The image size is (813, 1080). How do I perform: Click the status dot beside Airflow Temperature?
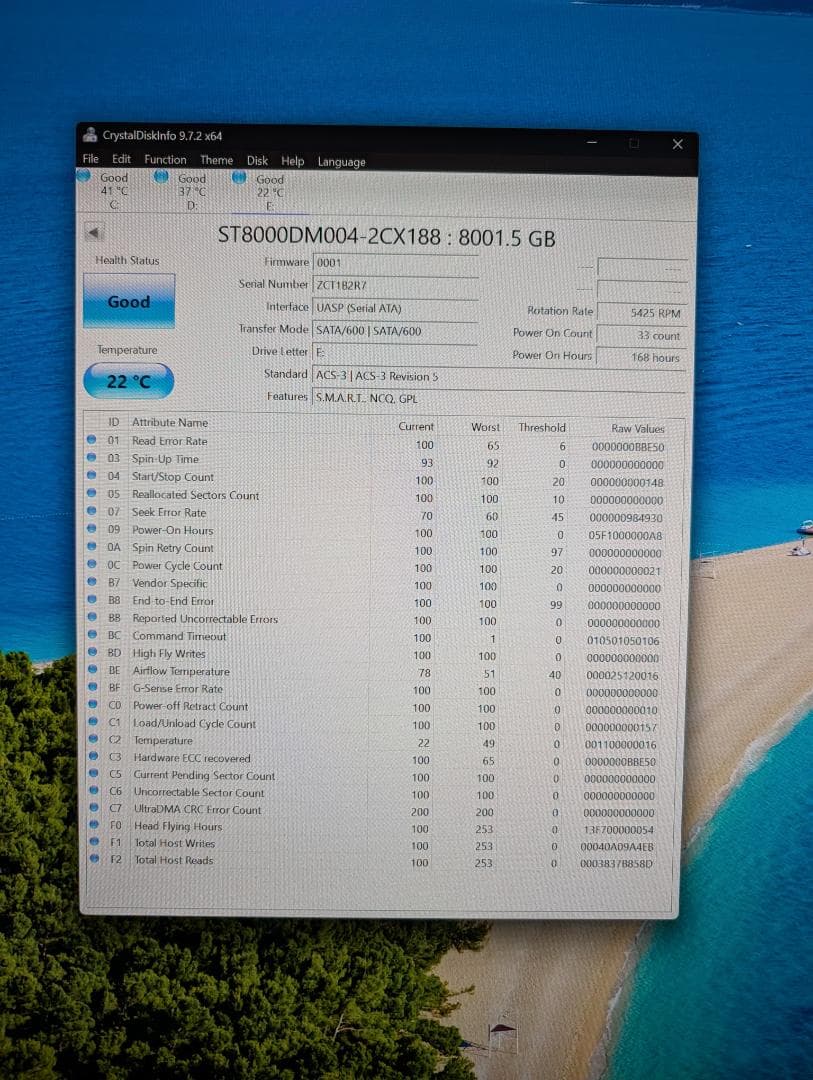[93, 671]
